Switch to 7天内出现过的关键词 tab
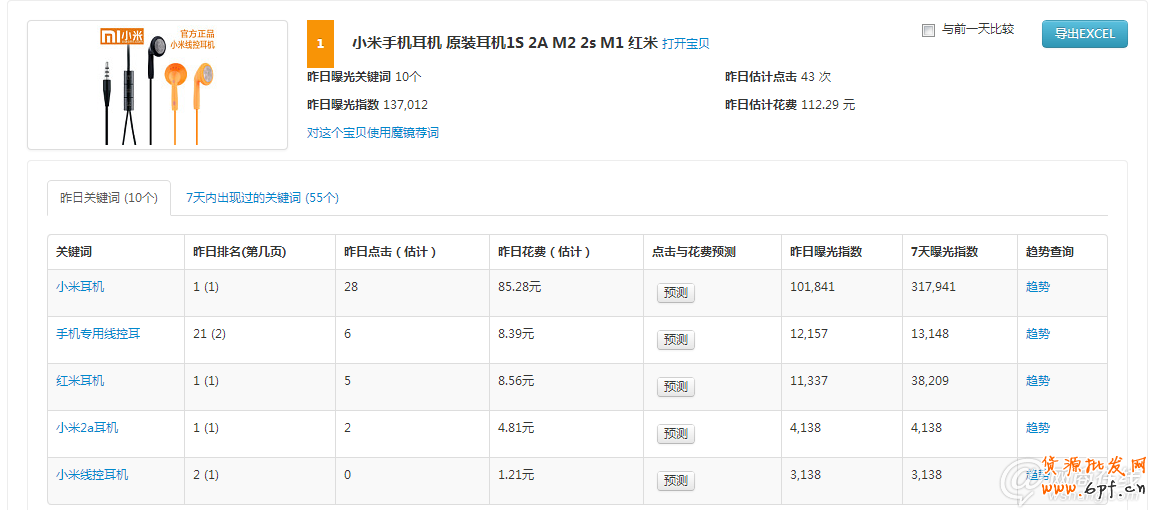Image resolution: width=1156 pixels, height=510 pixels. click(x=262, y=198)
